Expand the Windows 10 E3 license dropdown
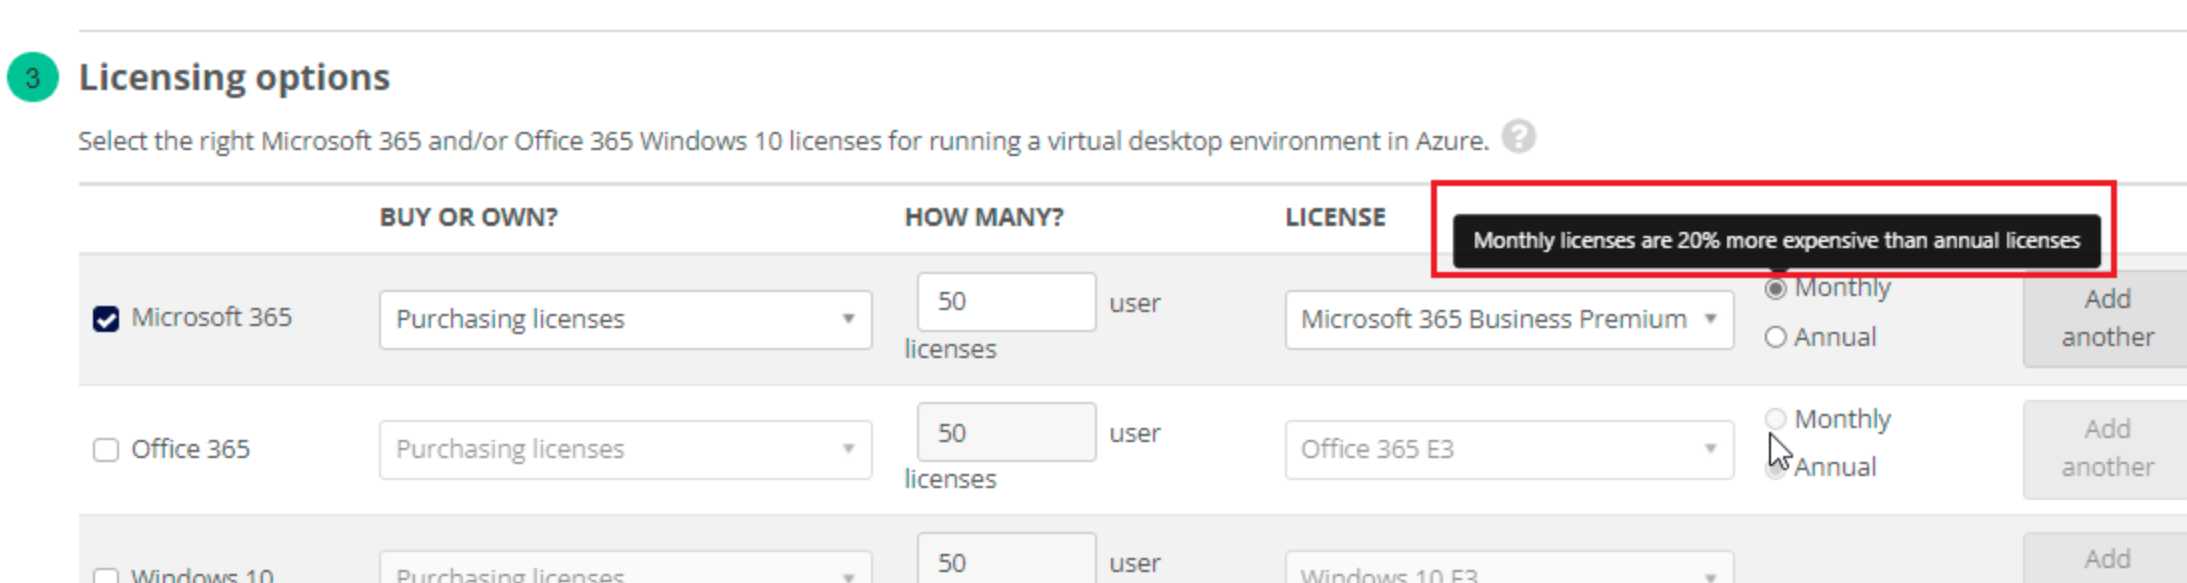Image resolution: width=2187 pixels, height=583 pixels. pyautogui.click(x=1508, y=570)
